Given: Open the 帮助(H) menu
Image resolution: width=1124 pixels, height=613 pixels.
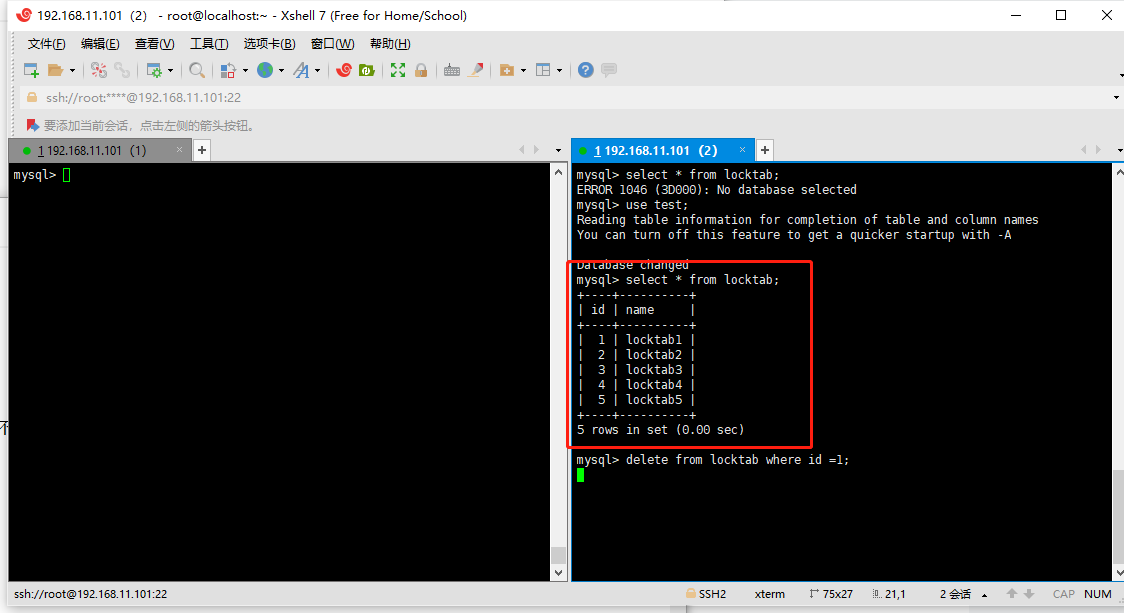Looking at the screenshot, I should [390, 44].
